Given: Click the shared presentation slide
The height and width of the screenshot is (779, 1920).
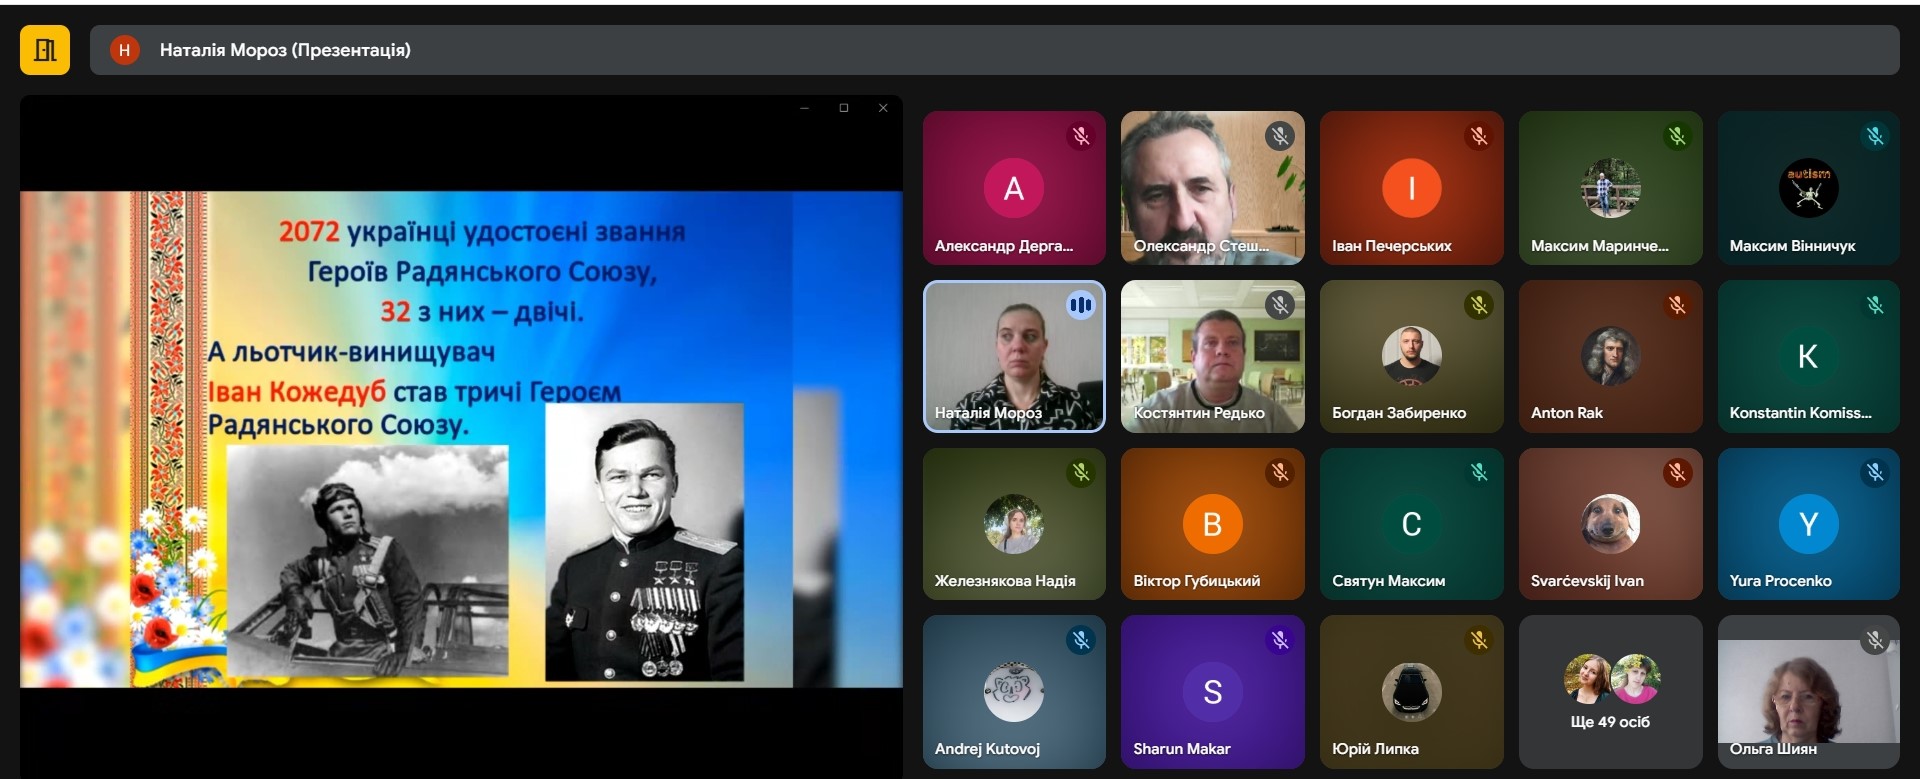Looking at the screenshot, I should [460, 440].
